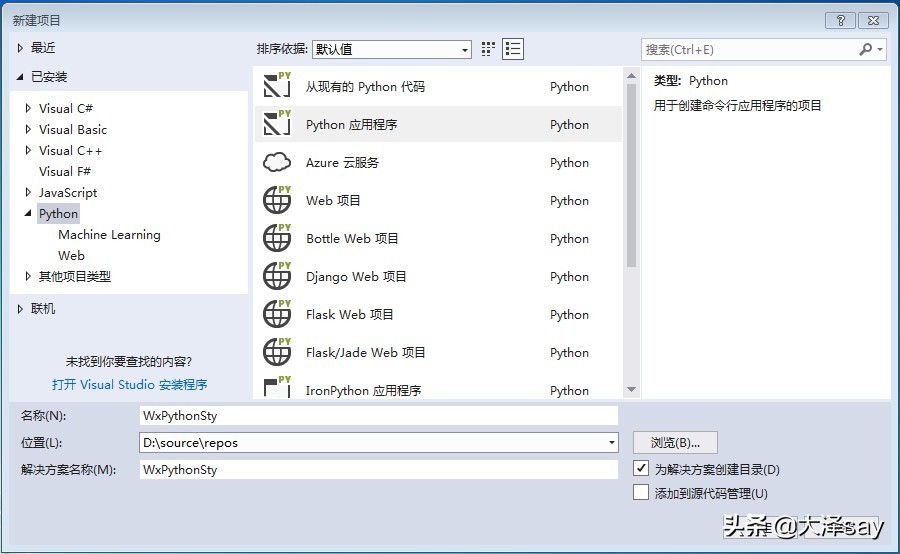The height and width of the screenshot is (554, 900).
Task: Select the Python category
Action: point(58,214)
